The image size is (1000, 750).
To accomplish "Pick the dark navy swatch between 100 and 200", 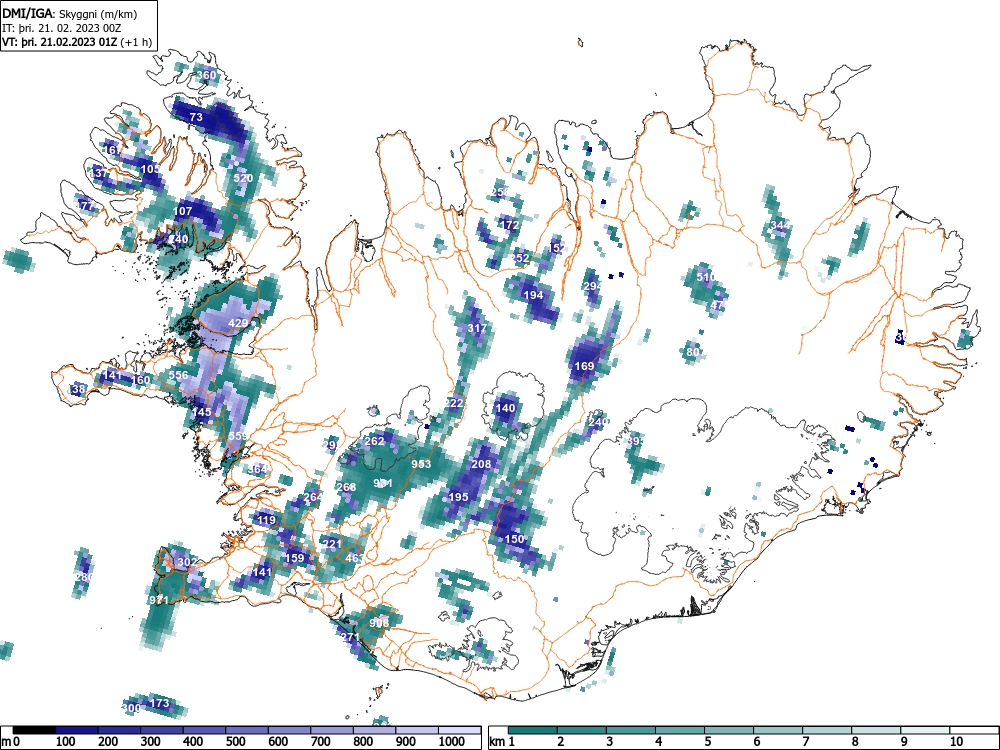I will point(77,730).
